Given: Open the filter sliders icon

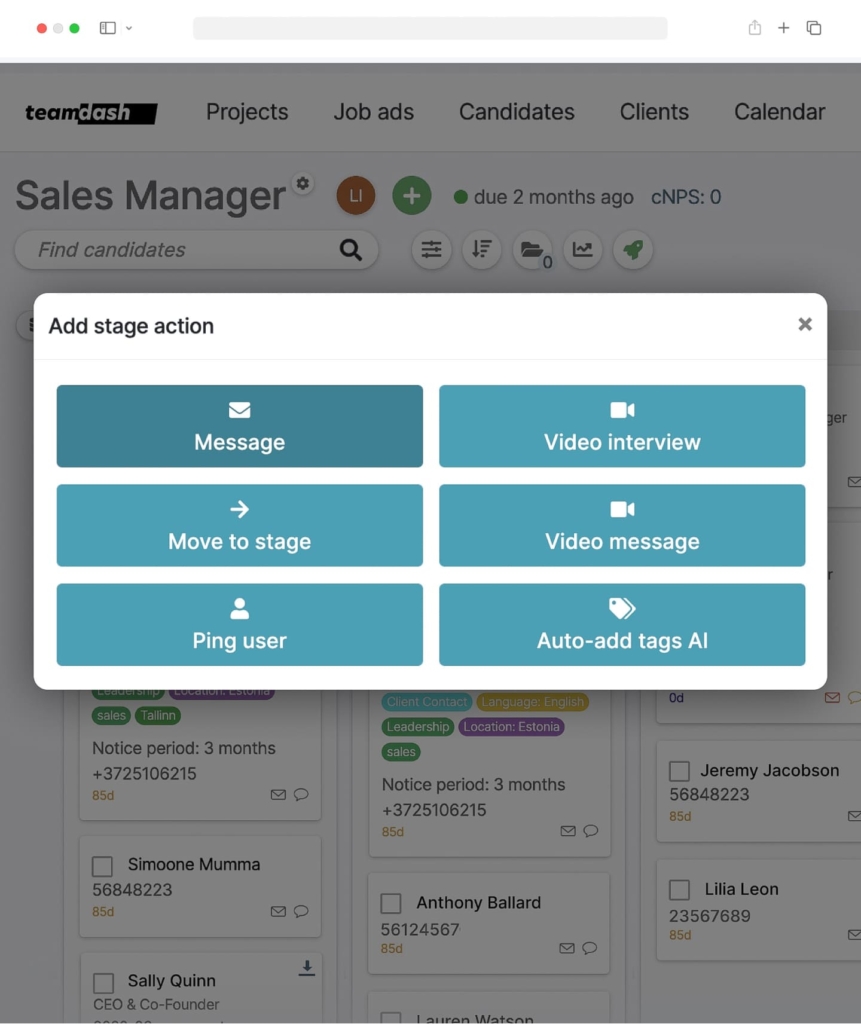Looking at the screenshot, I should click(431, 249).
